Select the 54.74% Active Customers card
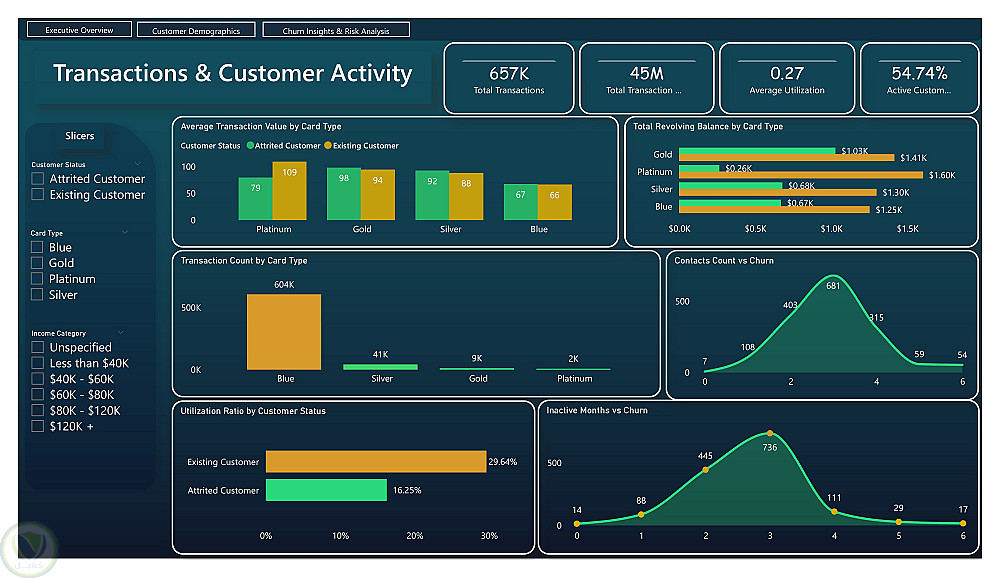 [x=919, y=78]
